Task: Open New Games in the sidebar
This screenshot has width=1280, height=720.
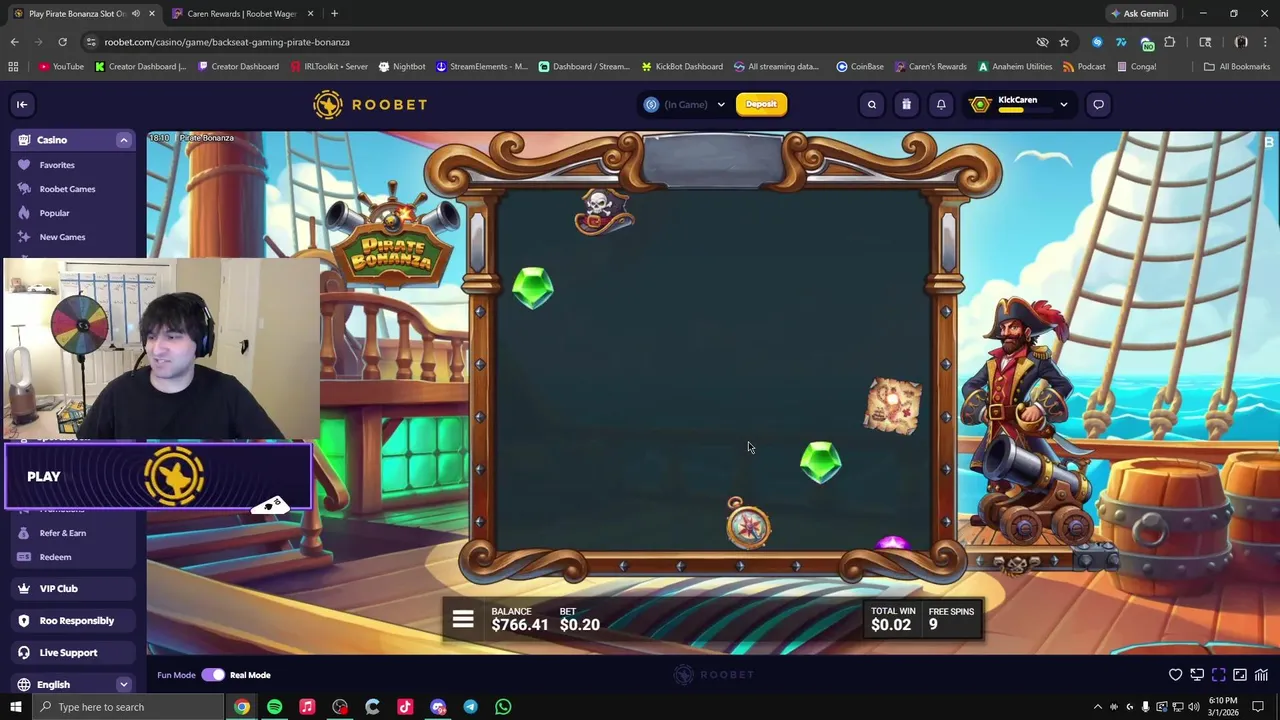Action: [62, 237]
